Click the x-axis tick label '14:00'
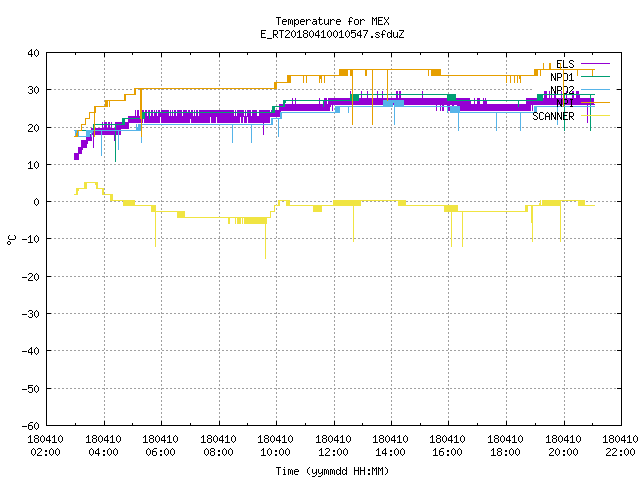The image size is (640, 480). [391, 452]
